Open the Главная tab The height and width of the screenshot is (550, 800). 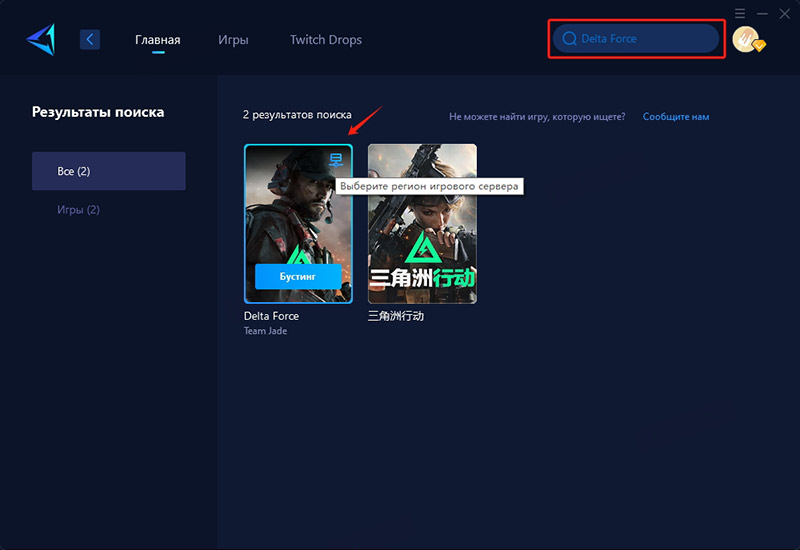tap(158, 40)
